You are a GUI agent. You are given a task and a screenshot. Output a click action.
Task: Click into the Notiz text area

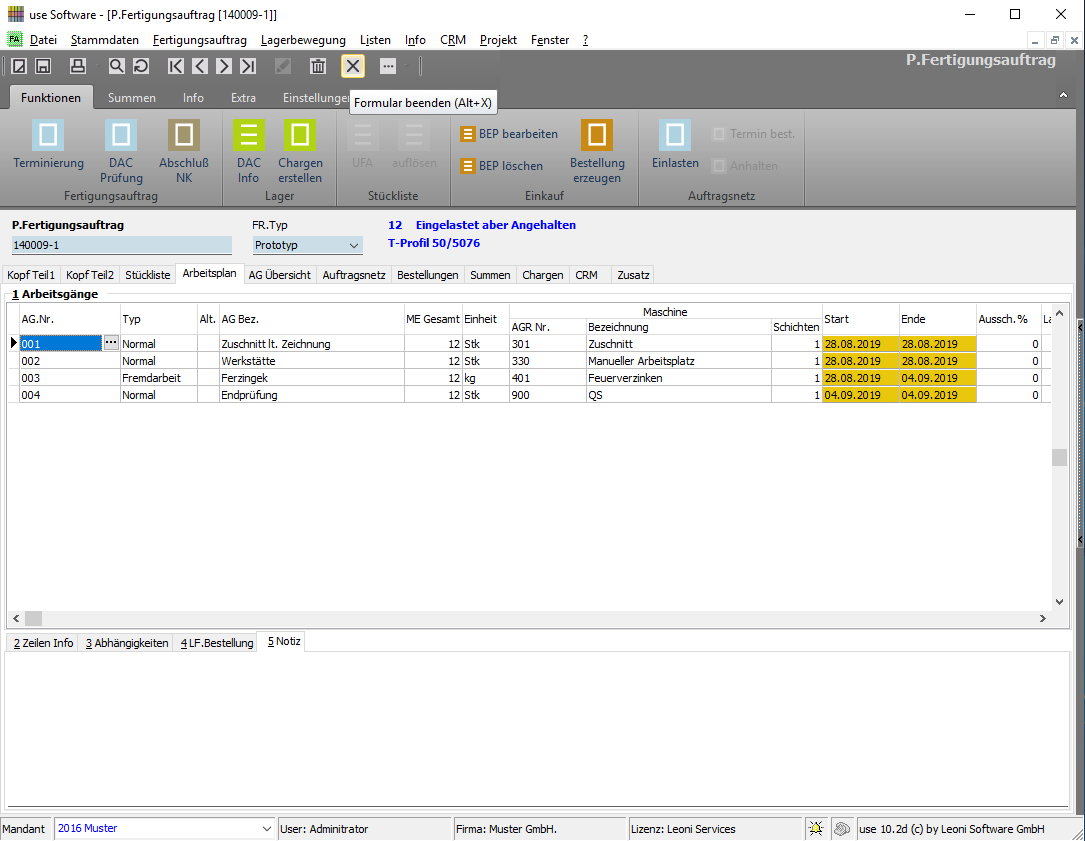pos(537,730)
